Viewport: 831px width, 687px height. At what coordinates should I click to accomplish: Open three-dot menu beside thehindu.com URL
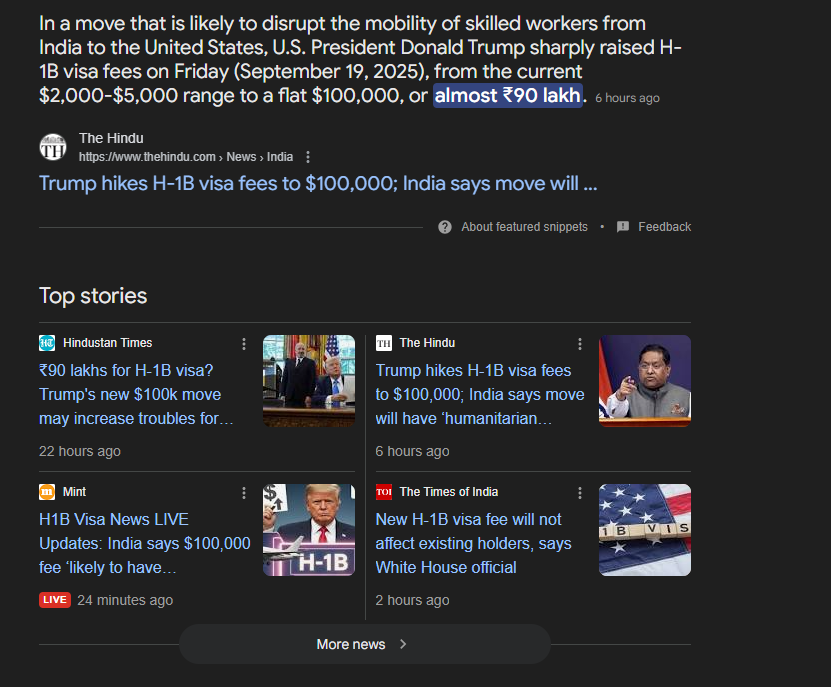click(x=308, y=157)
